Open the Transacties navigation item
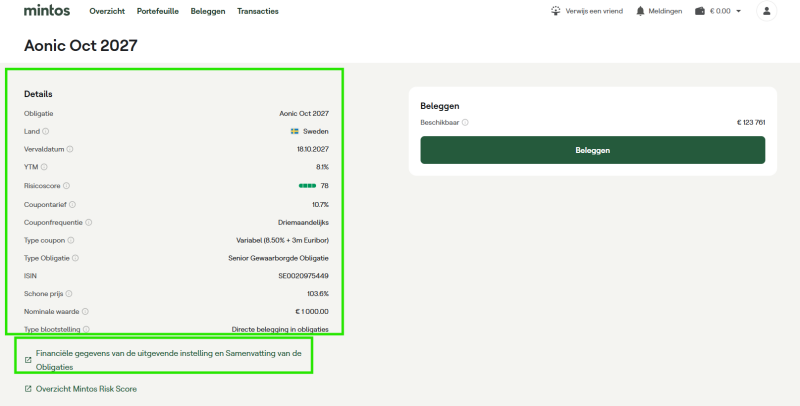Viewport: 800px width, 406px height. click(x=258, y=11)
